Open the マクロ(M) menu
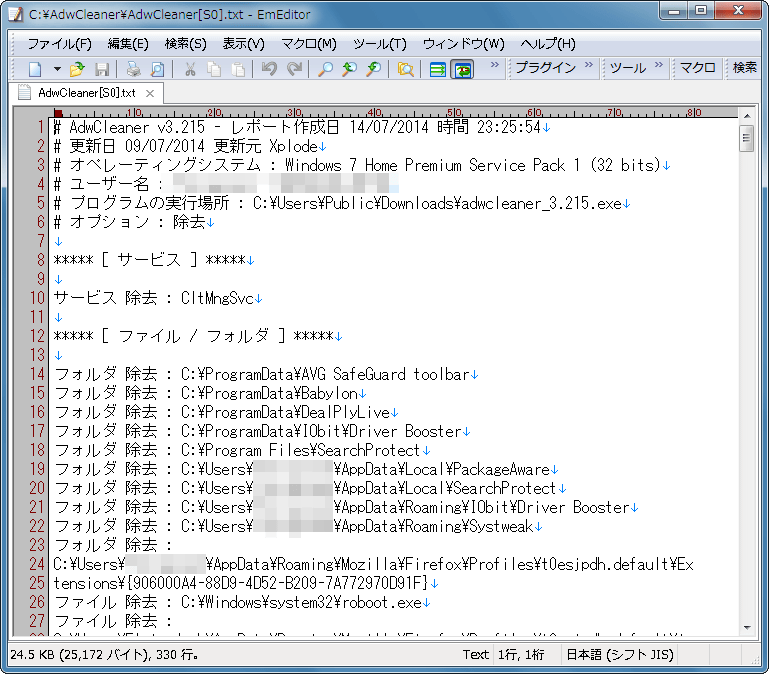This screenshot has height=674, width=769. [x=308, y=44]
